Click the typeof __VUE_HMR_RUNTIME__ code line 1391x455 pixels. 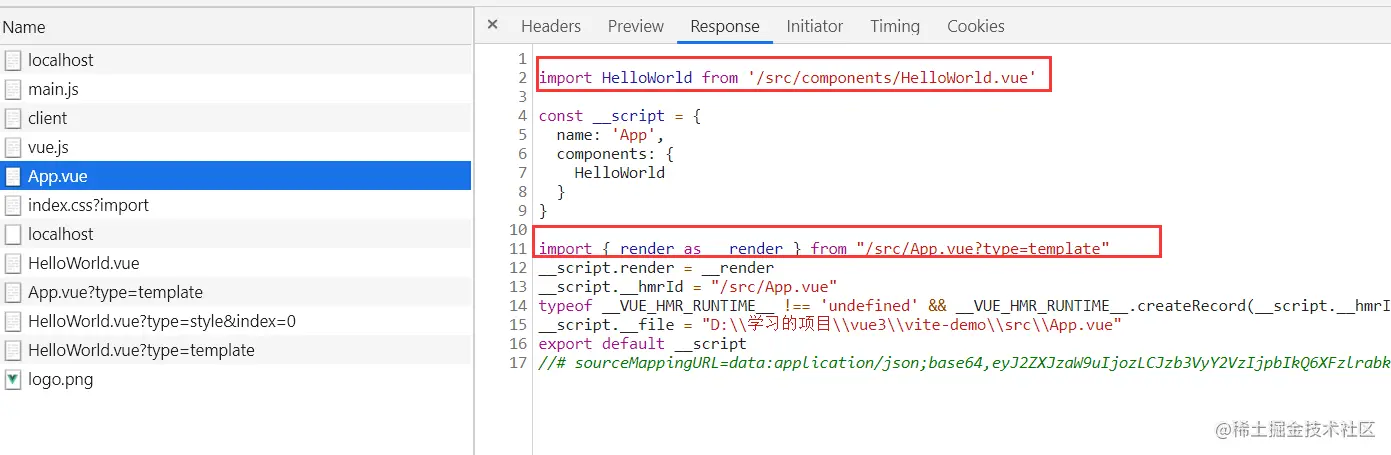pyautogui.click(x=964, y=305)
